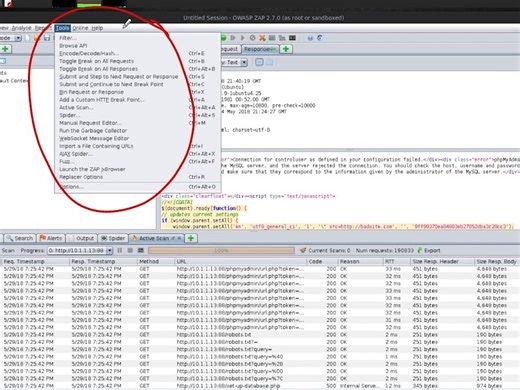Click the scan progress details icon
This screenshot has width=520, height=390.
tap(141, 250)
